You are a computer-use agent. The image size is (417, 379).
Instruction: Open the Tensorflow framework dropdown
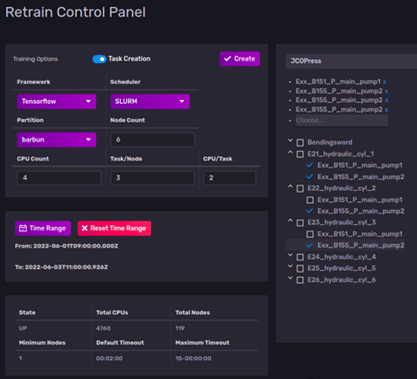coord(56,101)
